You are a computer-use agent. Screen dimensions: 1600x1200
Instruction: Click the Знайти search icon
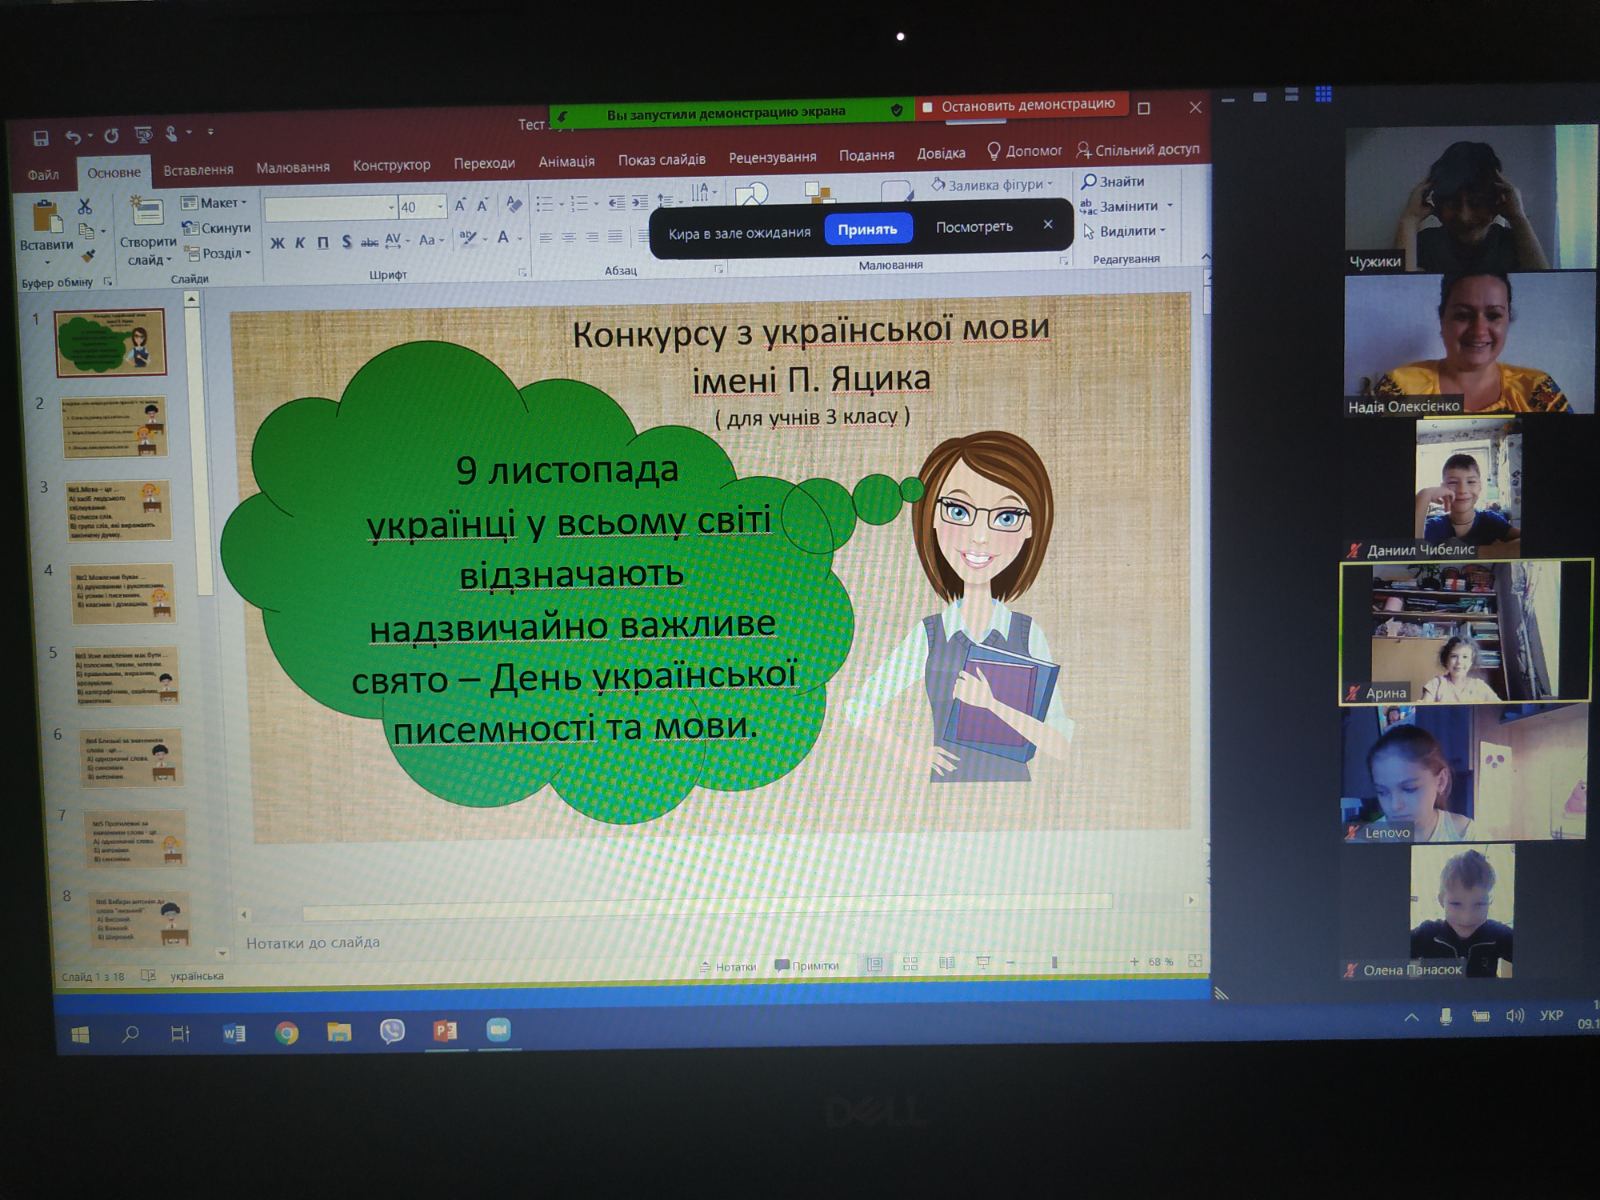pos(1089,182)
